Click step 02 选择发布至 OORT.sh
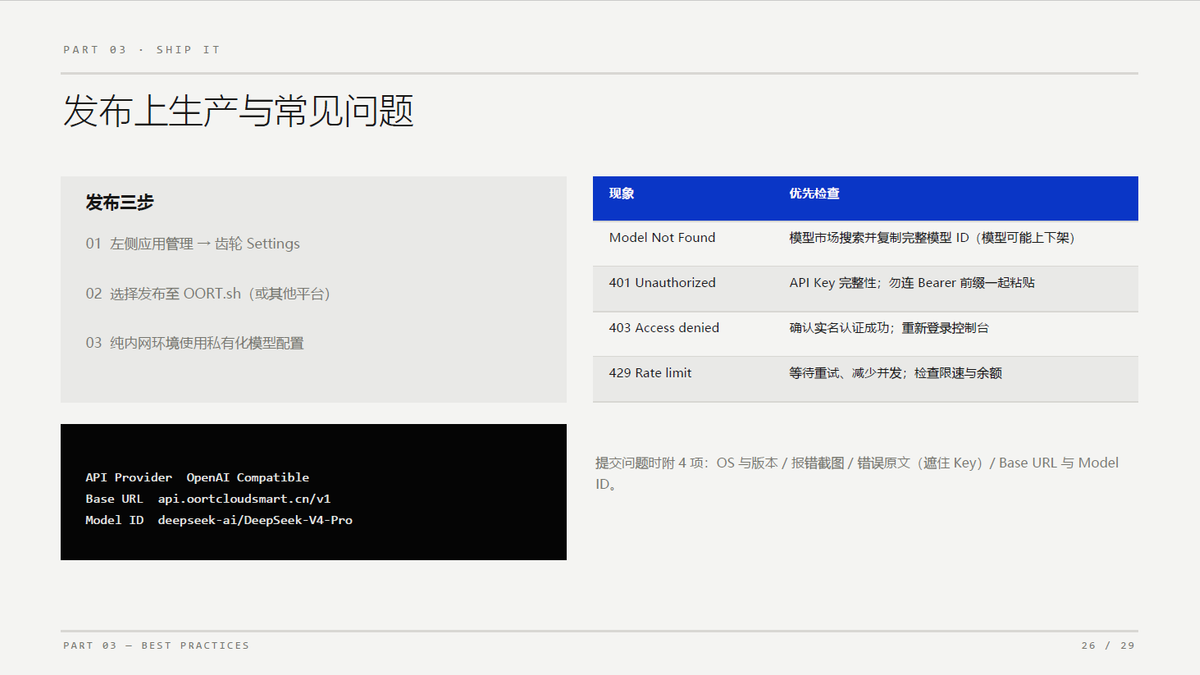This screenshot has height=675, width=1200. coord(208,293)
